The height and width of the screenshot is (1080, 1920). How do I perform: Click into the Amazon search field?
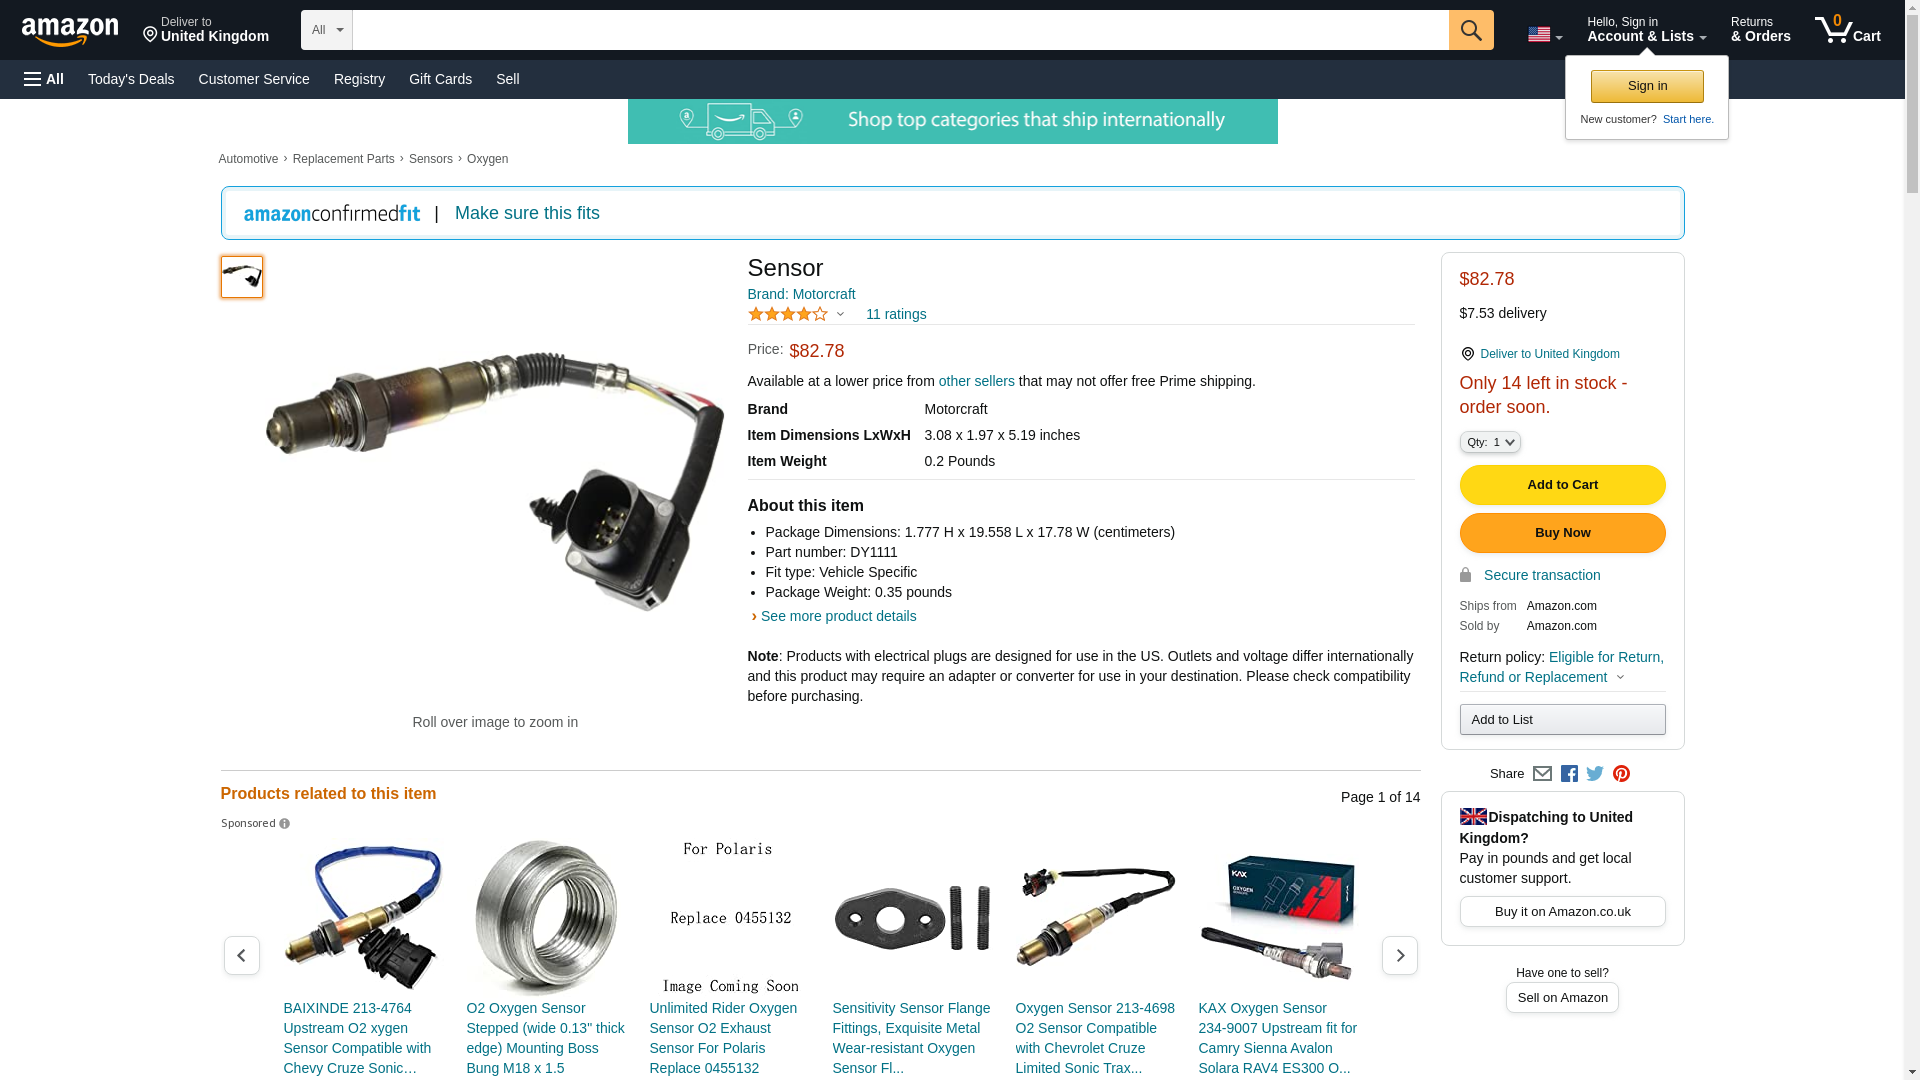click(900, 30)
